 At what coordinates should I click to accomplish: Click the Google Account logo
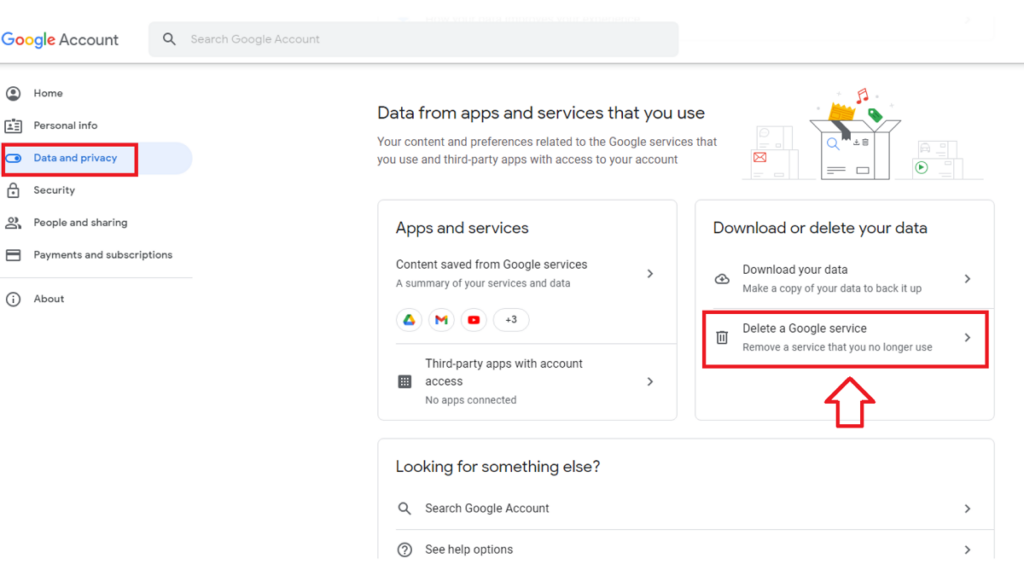pos(60,40)
